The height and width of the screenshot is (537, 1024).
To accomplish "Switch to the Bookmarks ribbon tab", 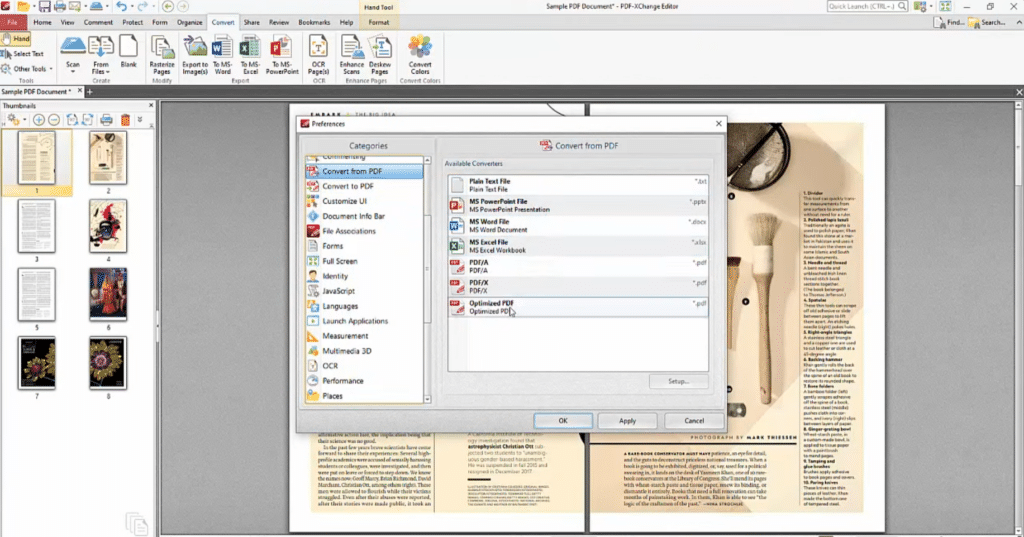I will pos(314,22).
